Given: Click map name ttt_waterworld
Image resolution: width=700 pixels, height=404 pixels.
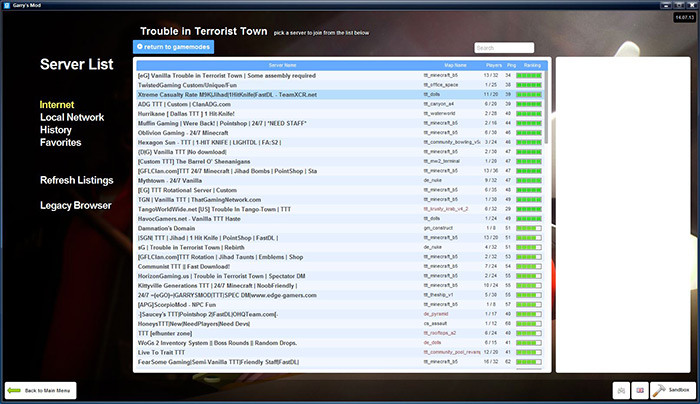Looking at the screenshot, I should [x=439, y=113].
